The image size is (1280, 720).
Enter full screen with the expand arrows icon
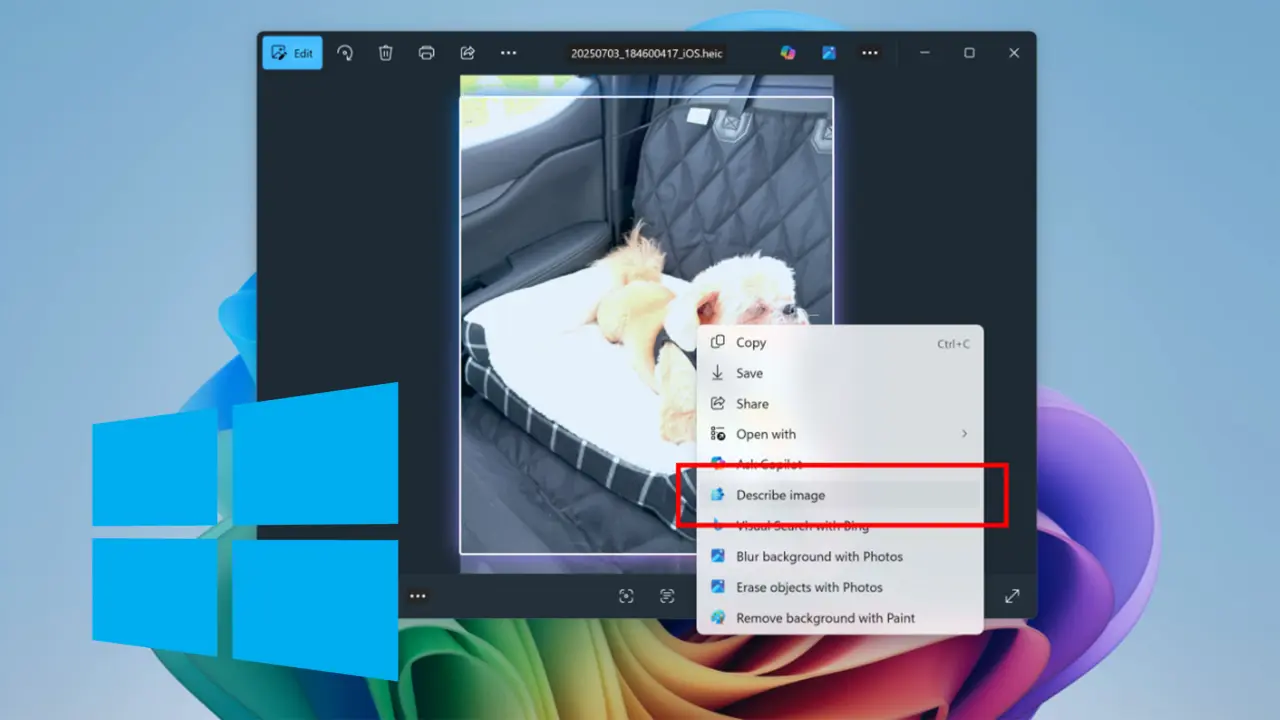[x=1012, y=596]
